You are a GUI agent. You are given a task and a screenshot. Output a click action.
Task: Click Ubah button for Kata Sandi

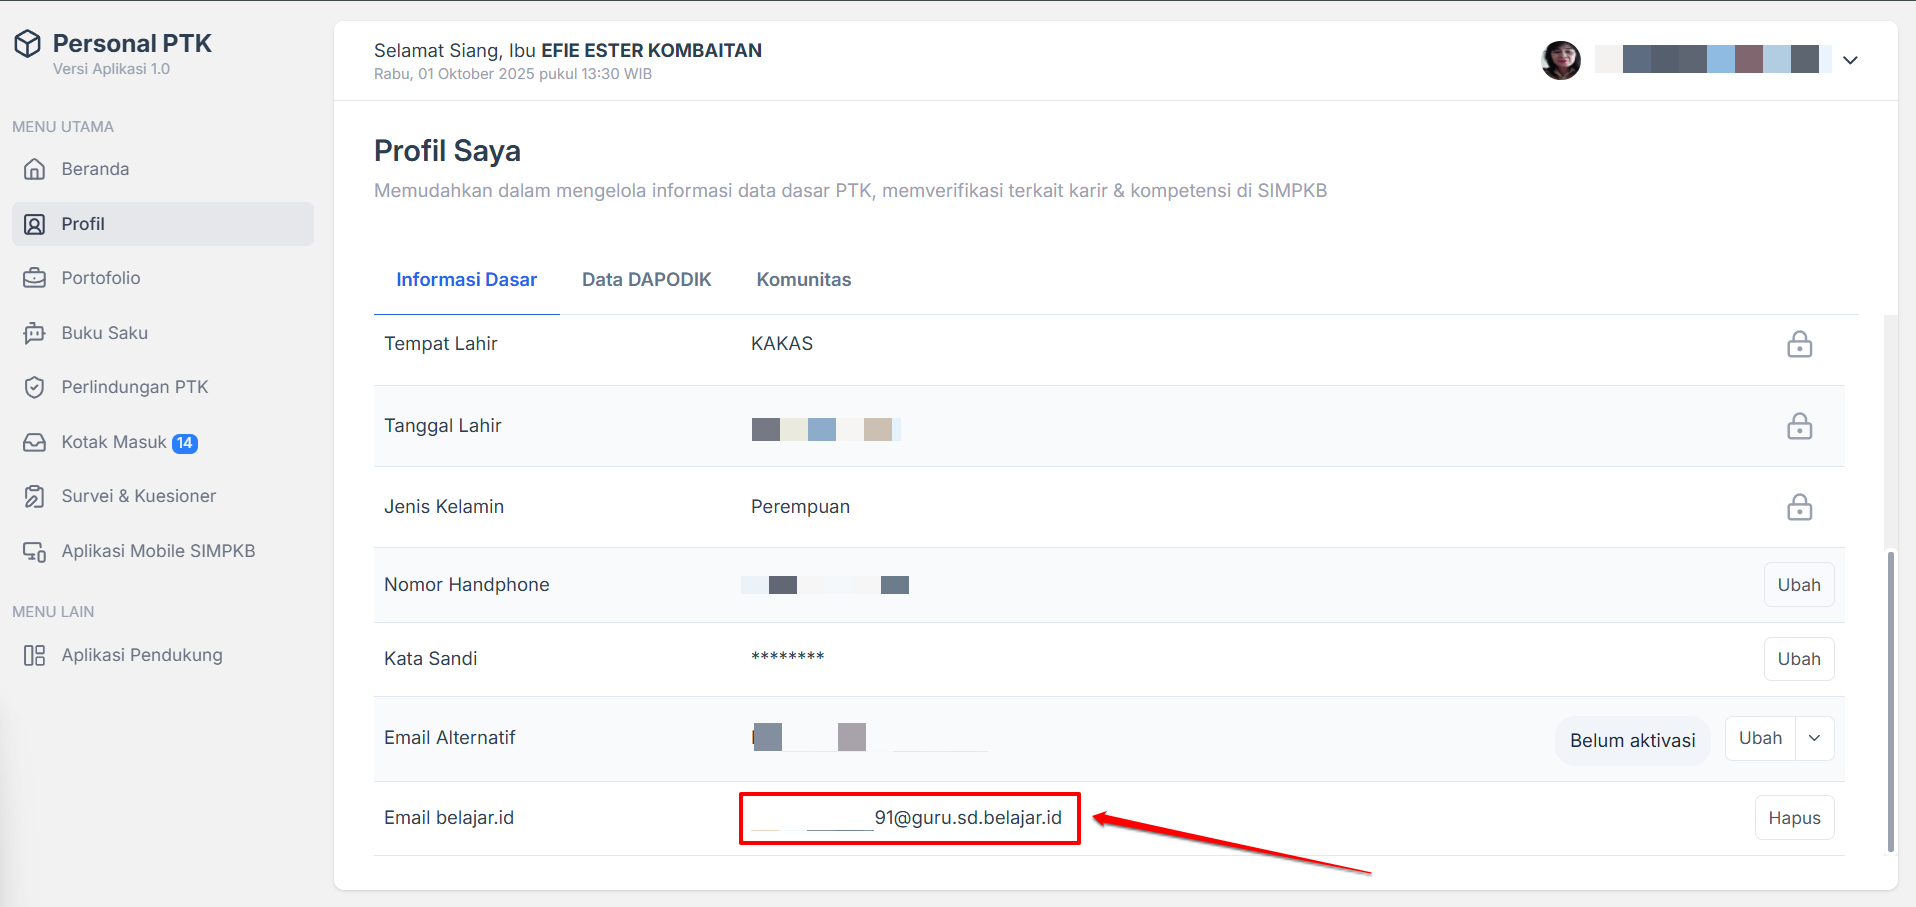pyautogui.click(x=1798, y=659)
